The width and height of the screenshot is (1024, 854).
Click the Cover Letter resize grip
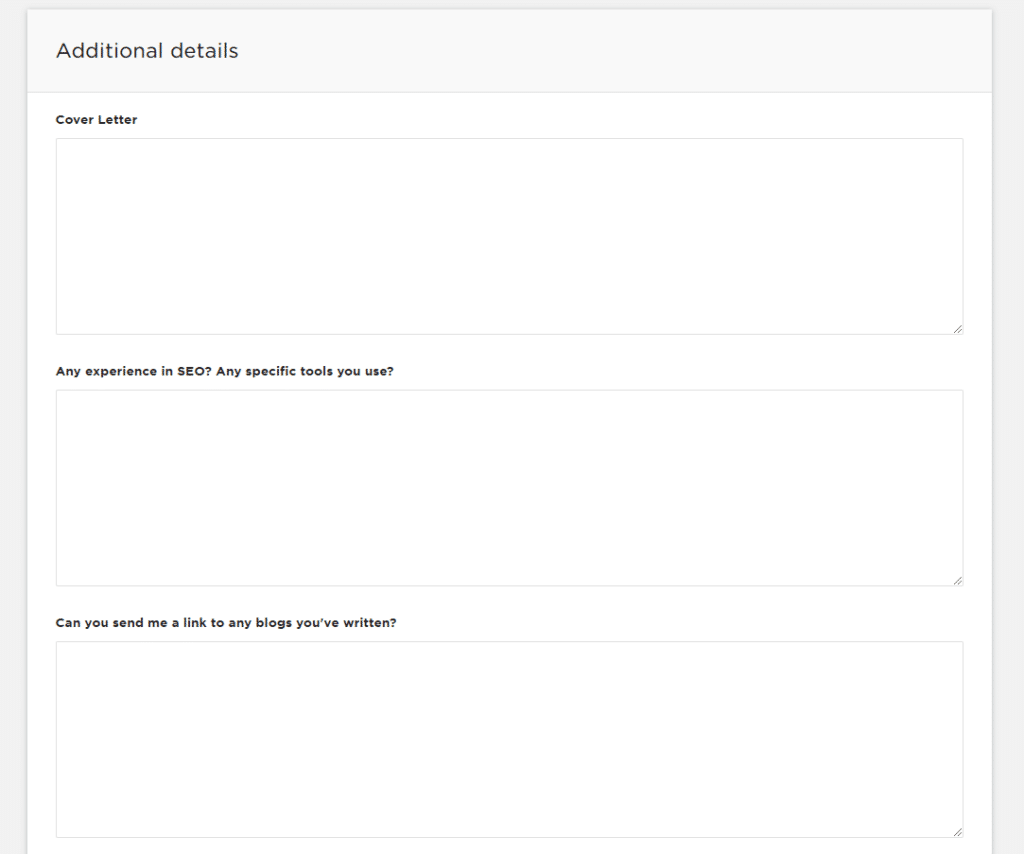957,326
